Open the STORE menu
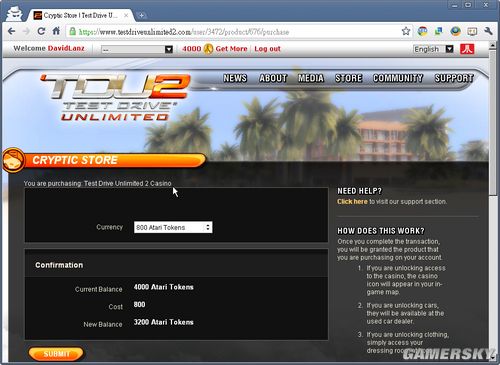The width and height of the screenshot is (500, 365). click(x=348, y=78)
